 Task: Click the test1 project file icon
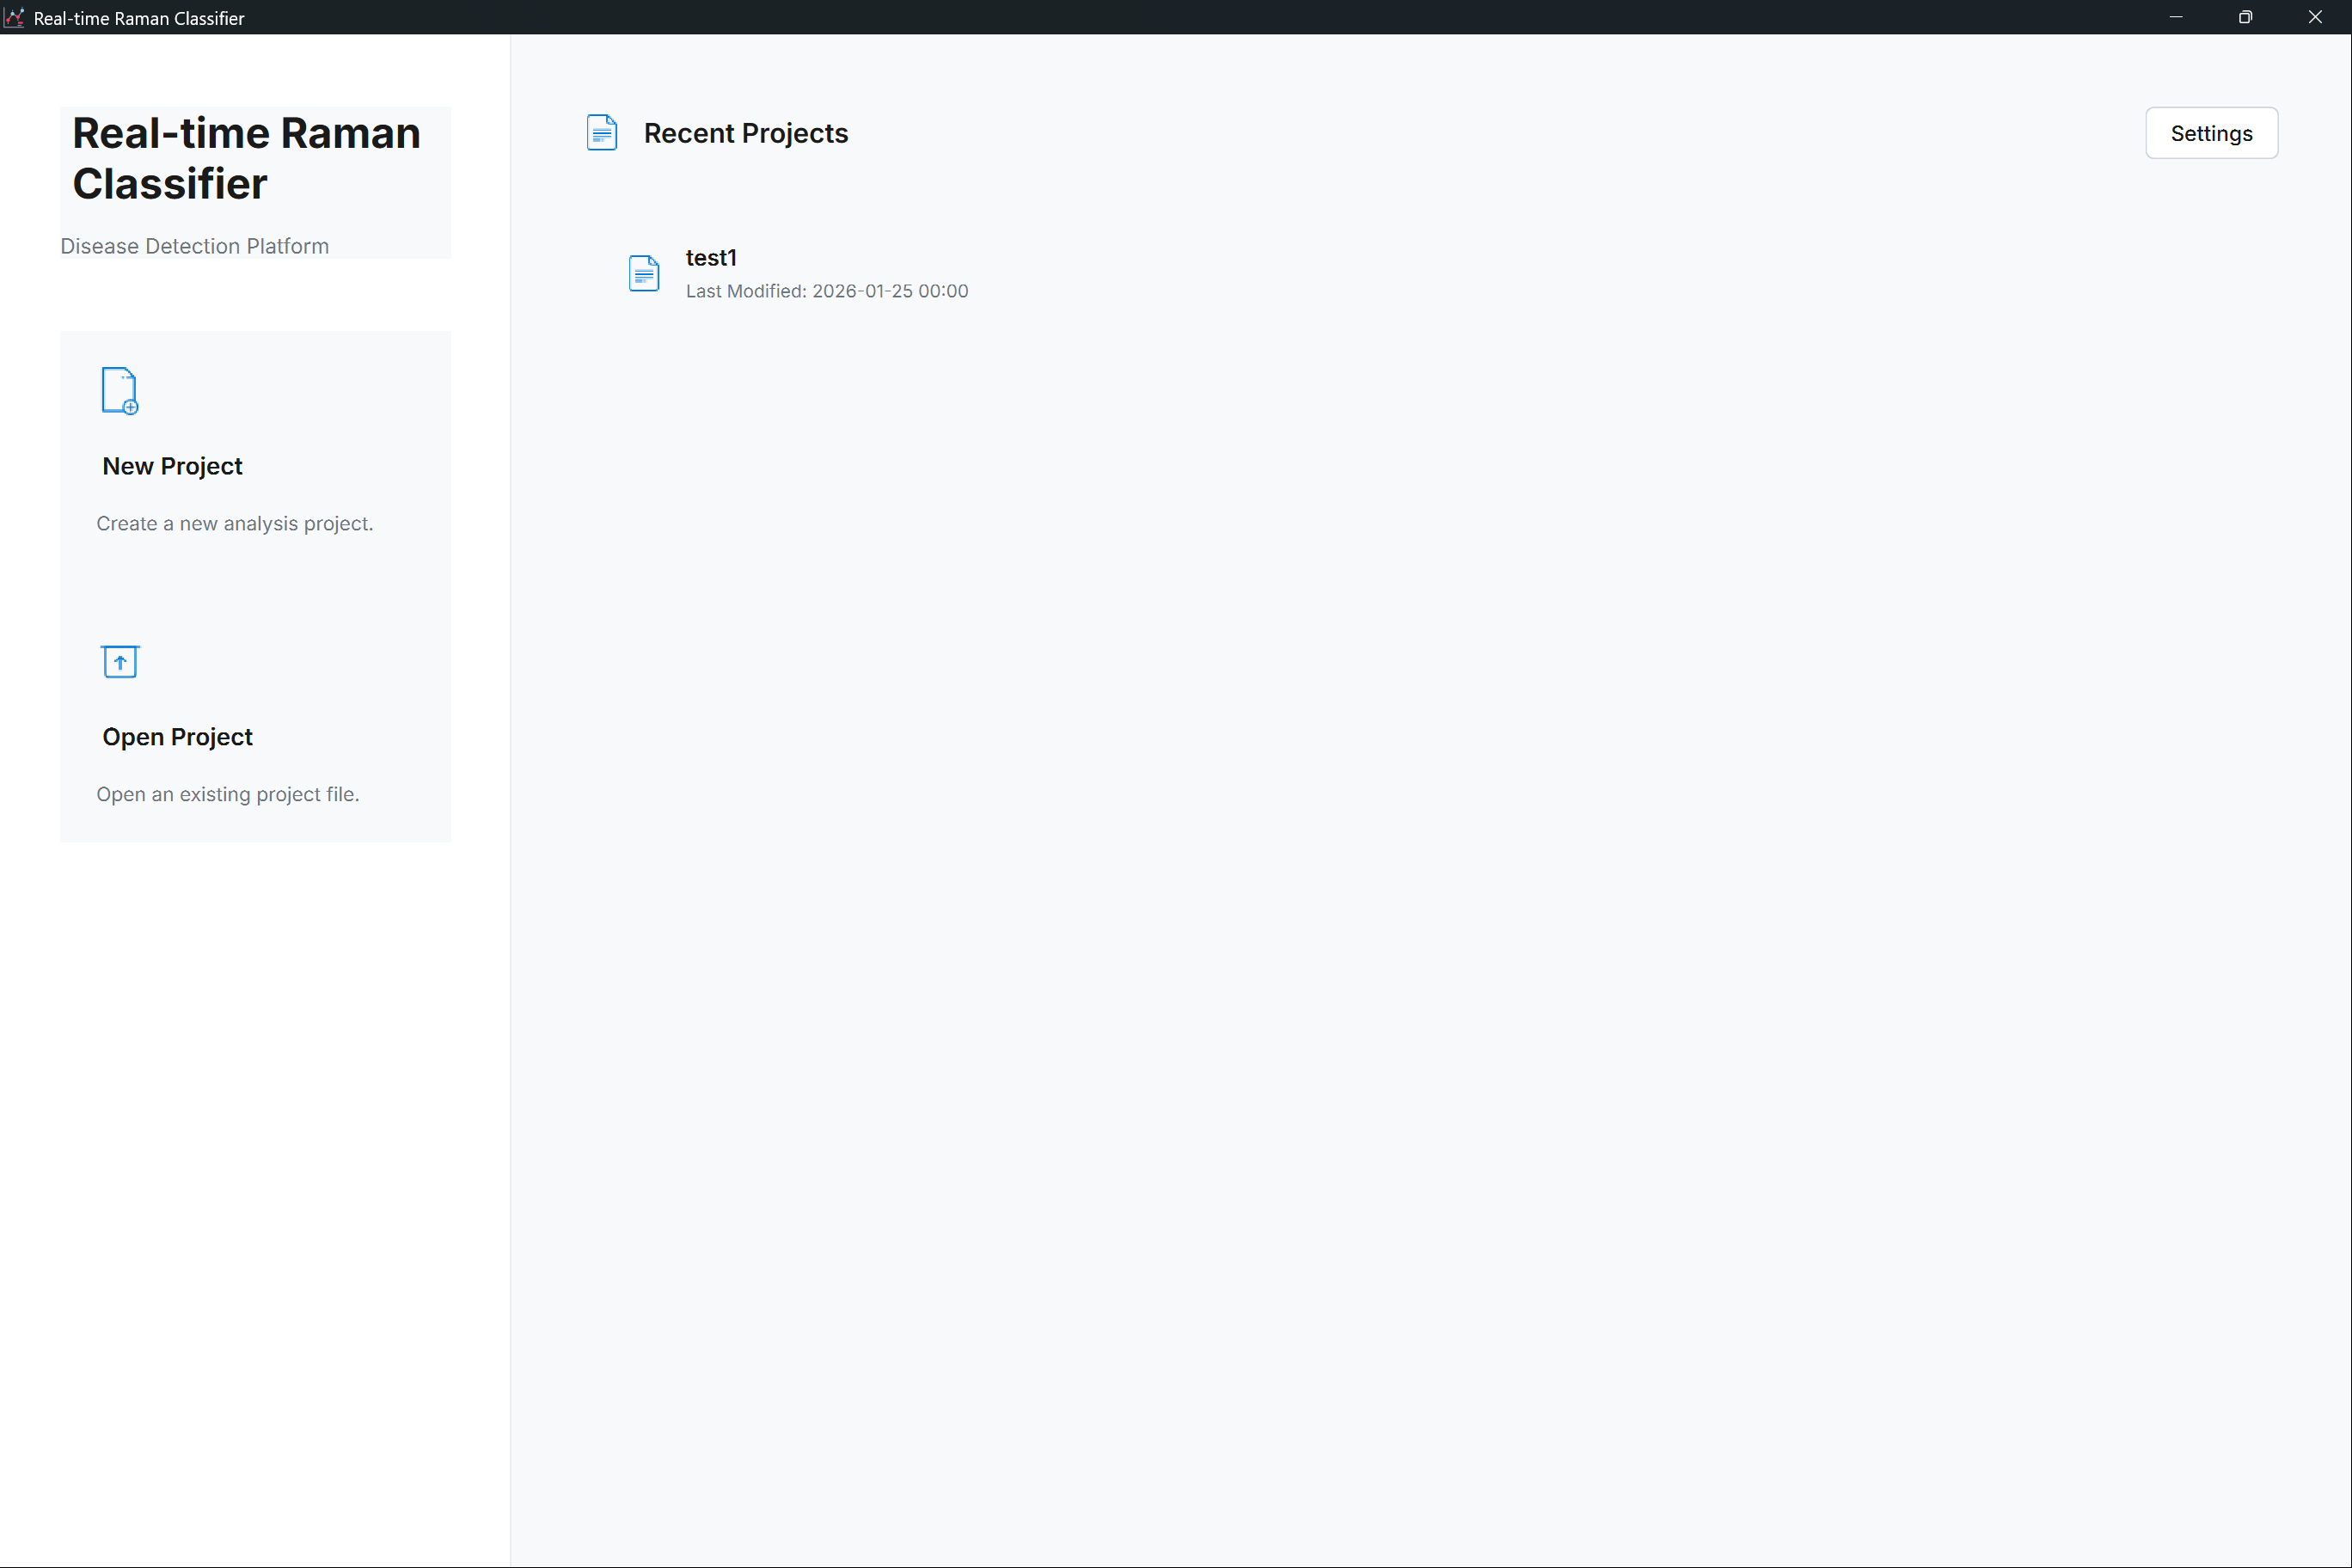644,273
